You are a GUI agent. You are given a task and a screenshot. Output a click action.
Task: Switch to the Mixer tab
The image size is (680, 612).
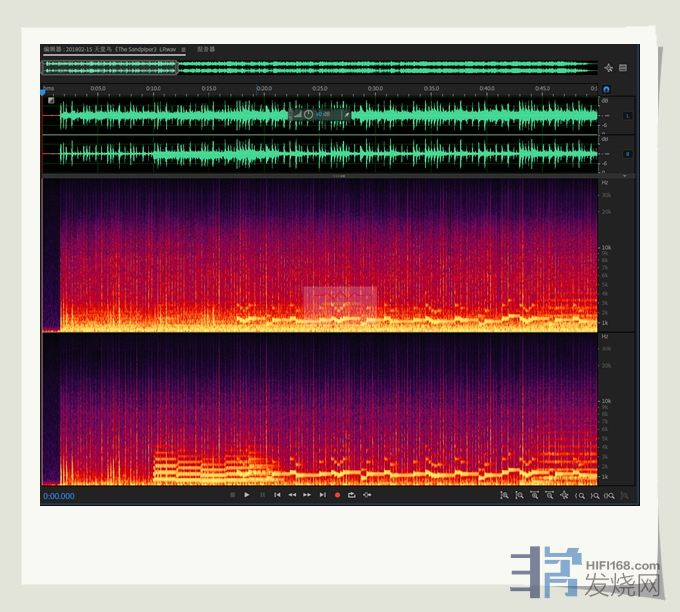point(206,49)
